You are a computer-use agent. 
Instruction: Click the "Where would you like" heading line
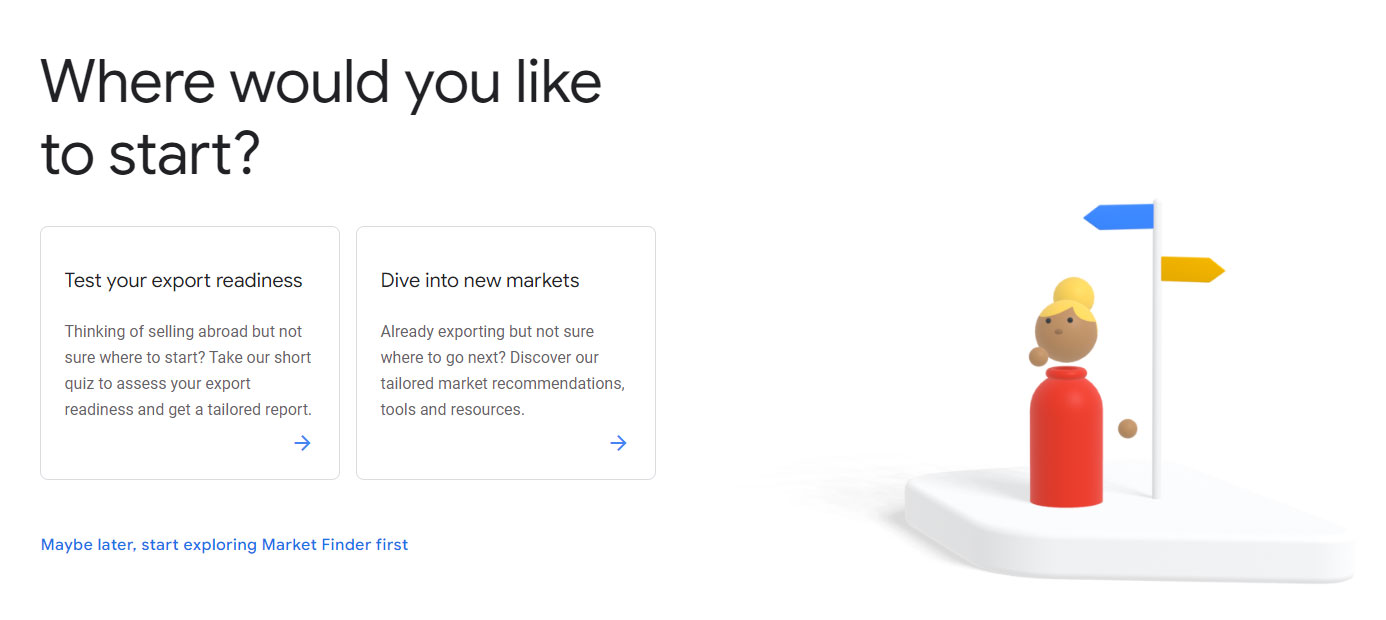click(x=321, y=81)
